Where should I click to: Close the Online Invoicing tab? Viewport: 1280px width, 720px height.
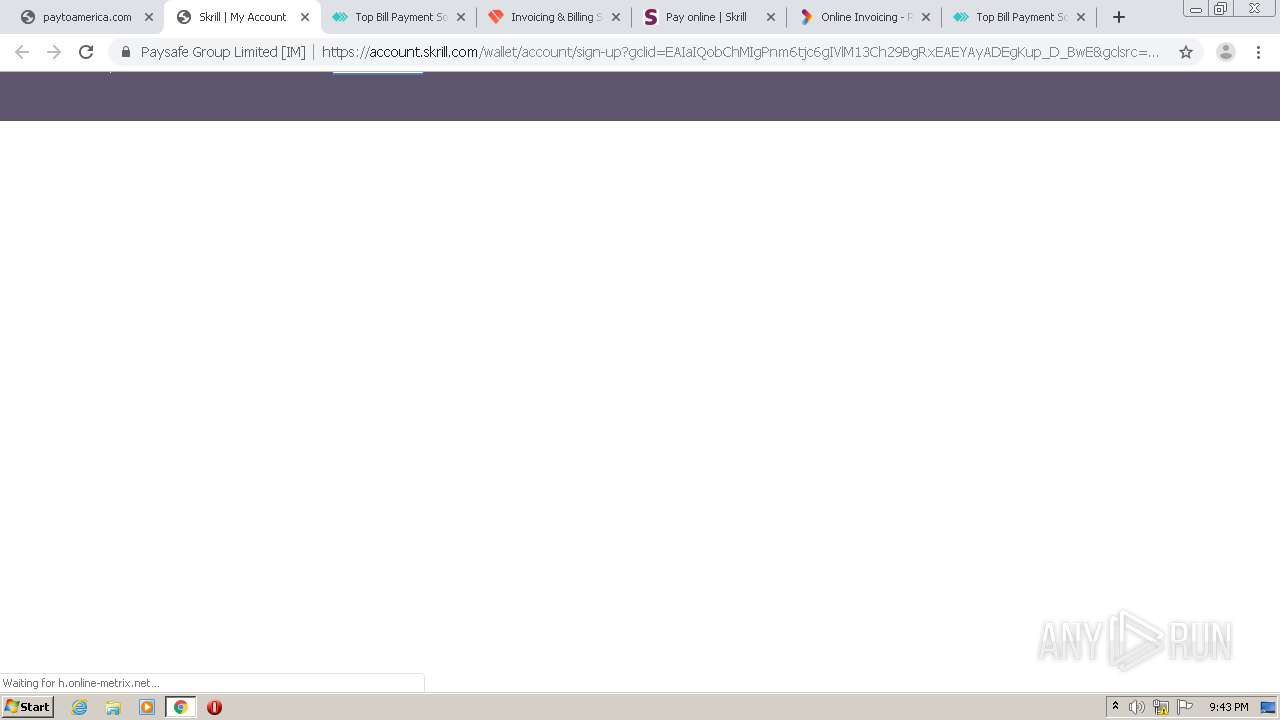tap(926, 17)
